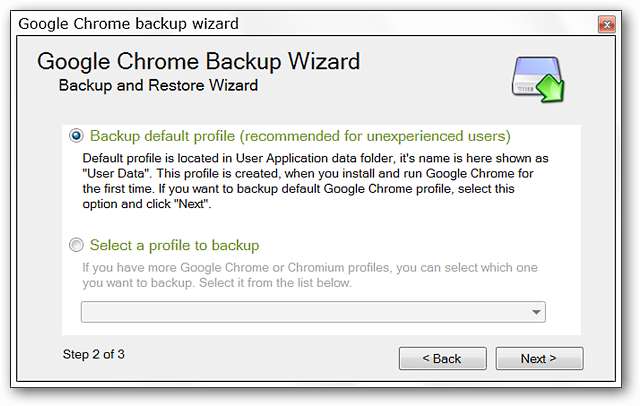Click the Google Chrome Backup Wizard heading
Screen dimensions: 640x406
(x=198, y=62)
